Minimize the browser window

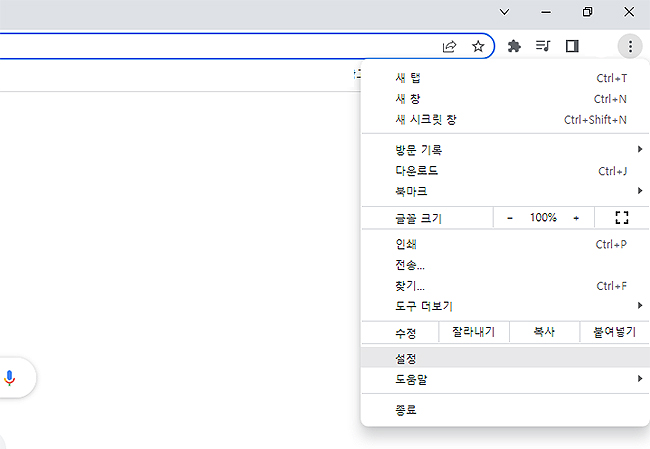[546, 12]
